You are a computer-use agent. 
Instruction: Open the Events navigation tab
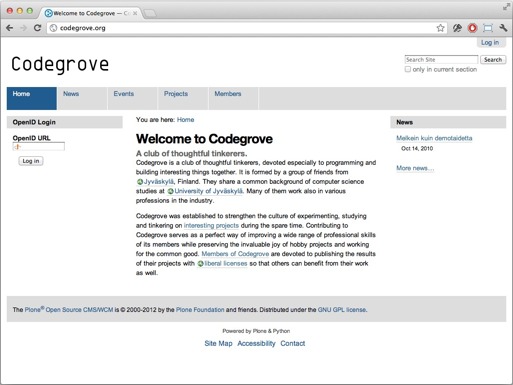click(132, 98)
